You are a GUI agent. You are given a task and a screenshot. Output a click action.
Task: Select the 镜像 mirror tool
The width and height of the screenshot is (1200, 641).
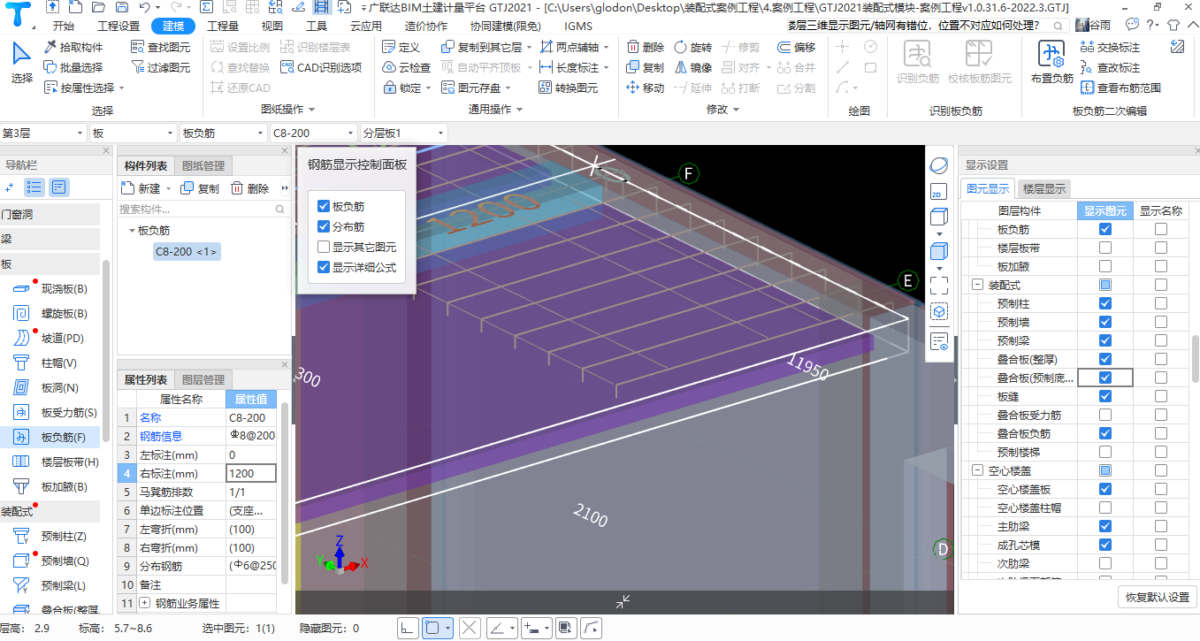point(694,67)
